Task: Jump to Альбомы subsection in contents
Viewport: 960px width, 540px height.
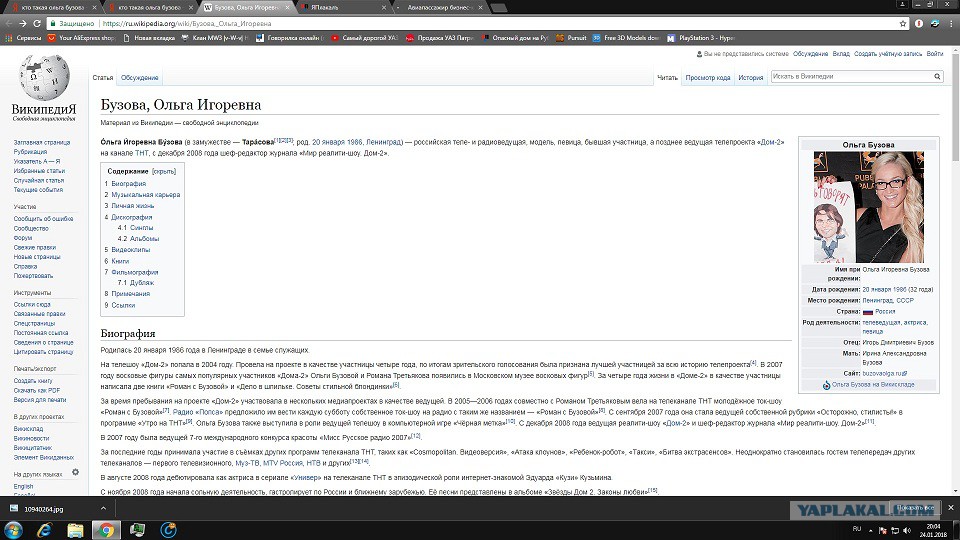Action: [x=144, y=239]
